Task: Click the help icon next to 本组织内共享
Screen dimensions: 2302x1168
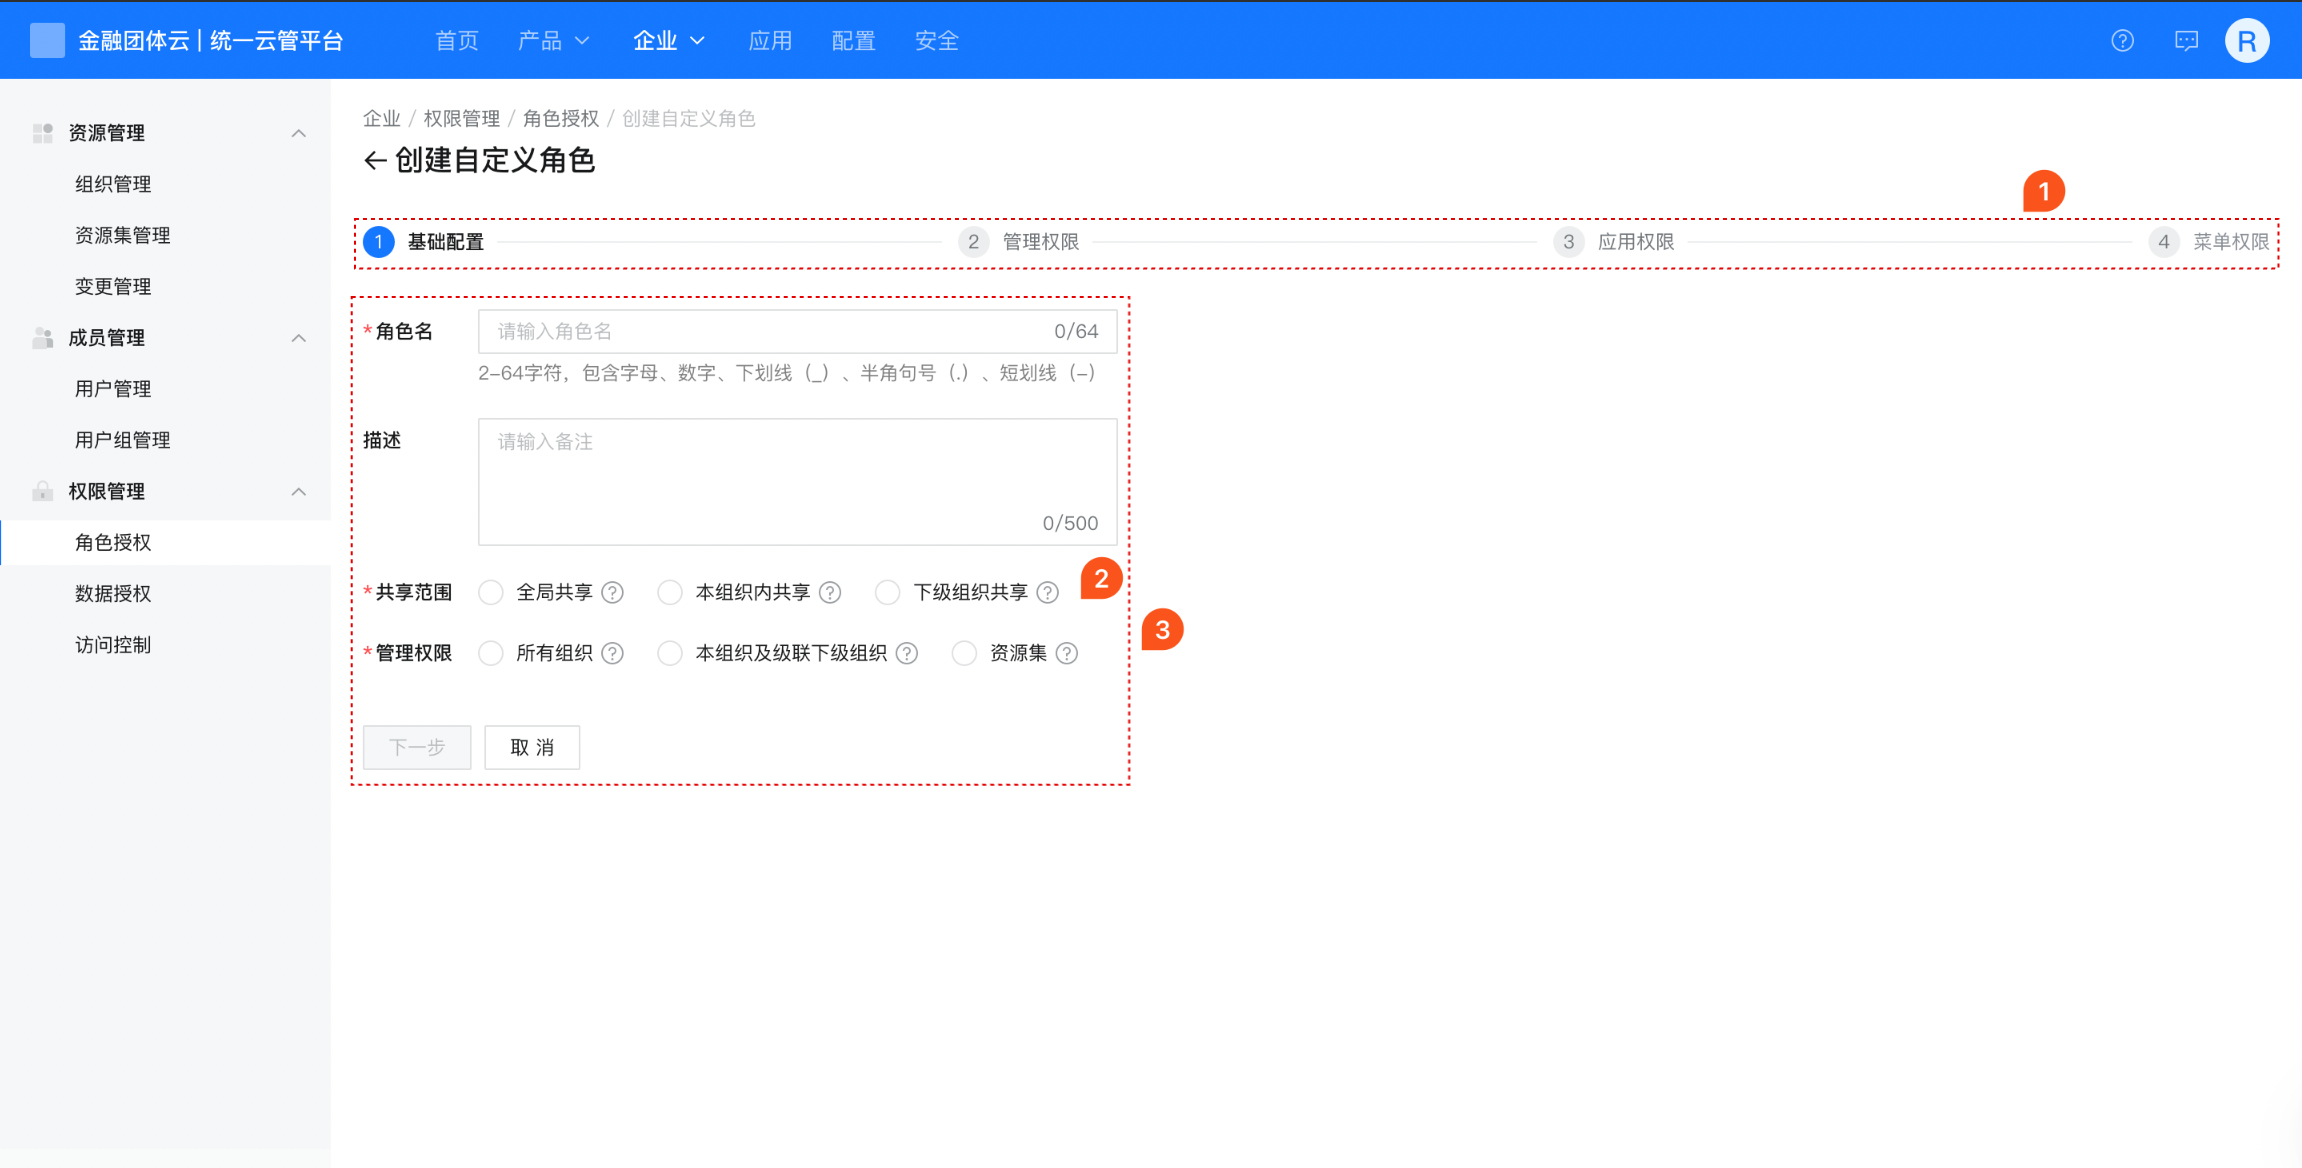Action: (830, 593)
